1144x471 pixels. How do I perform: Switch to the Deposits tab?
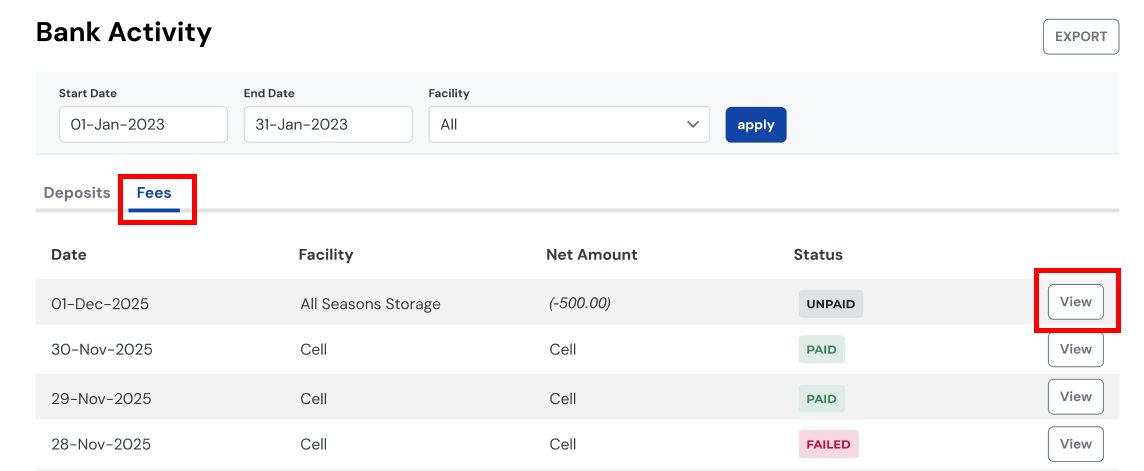click(77, 193)
